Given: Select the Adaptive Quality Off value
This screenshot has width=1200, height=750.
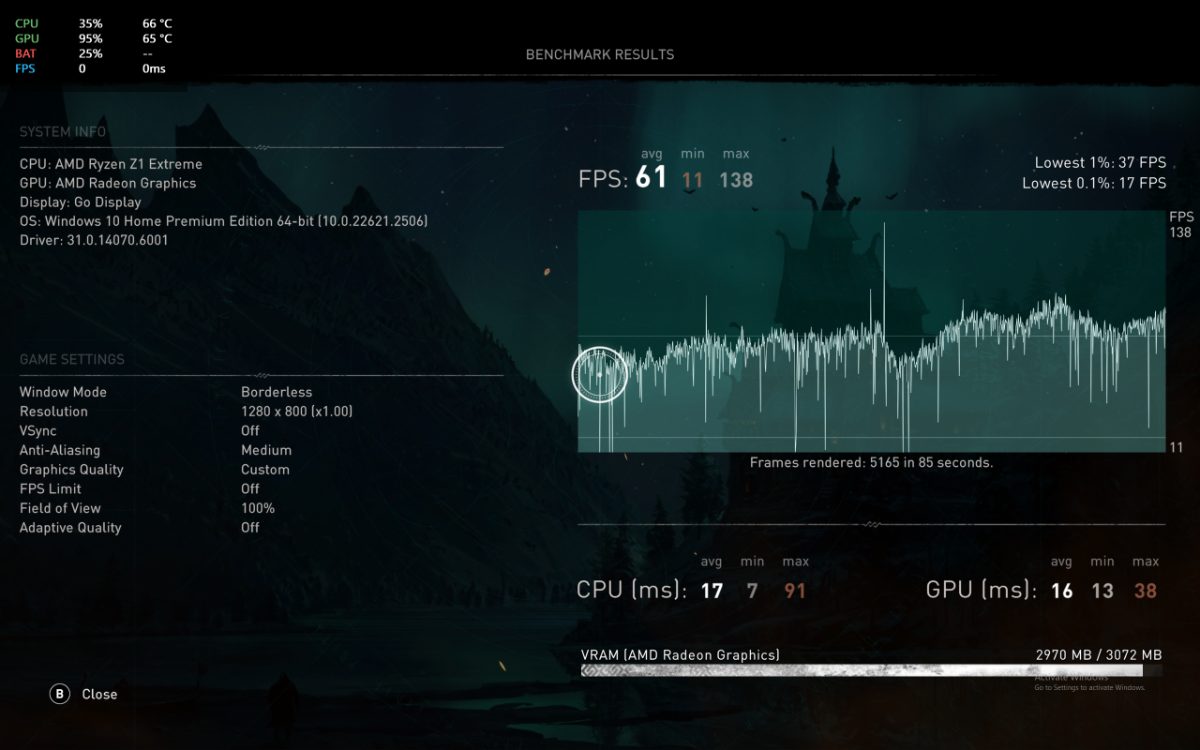Looking at the screenshot, I should pyautogui.click(x=250, y=528).
